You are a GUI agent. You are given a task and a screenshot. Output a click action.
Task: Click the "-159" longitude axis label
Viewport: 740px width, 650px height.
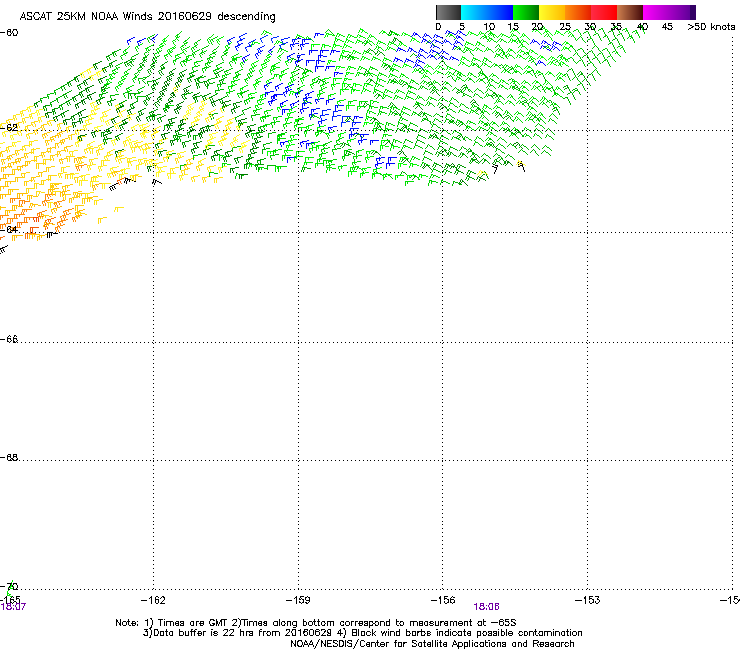tap(298, 600)
